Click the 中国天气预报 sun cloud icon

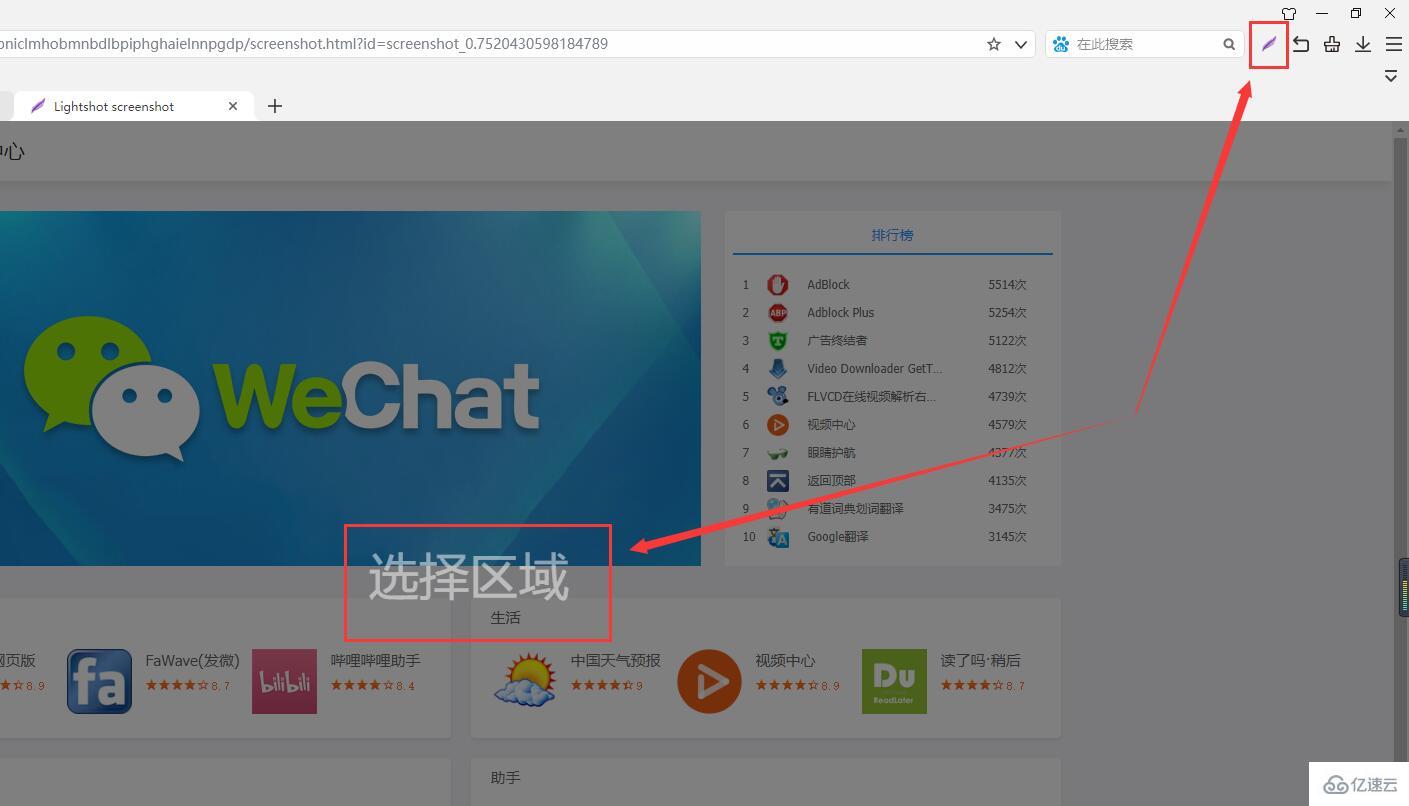click(x=525, y=681)
